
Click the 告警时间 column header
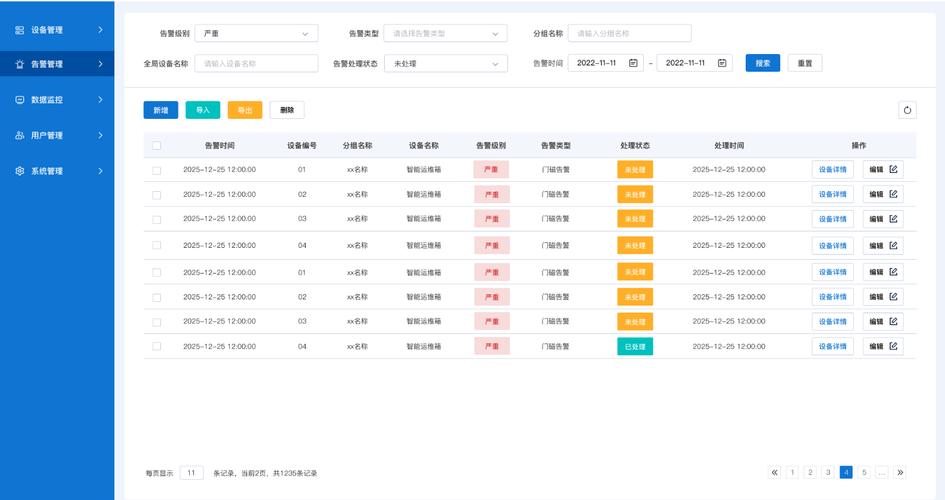tap(220, 146)
